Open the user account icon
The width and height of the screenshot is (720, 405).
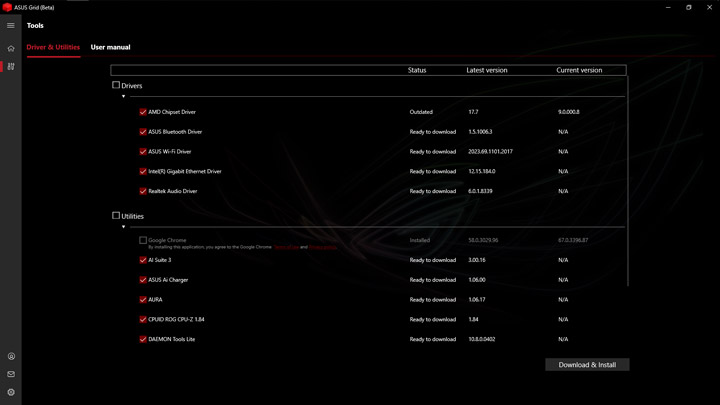(x=11, y=356)
